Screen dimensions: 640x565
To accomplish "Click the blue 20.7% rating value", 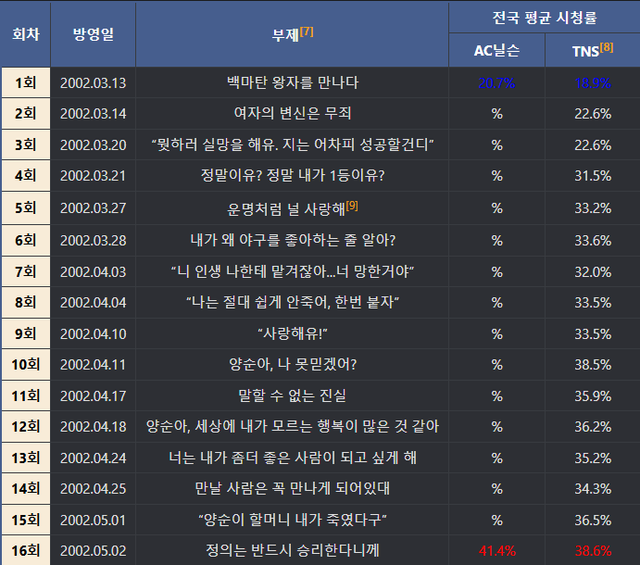I will (497, 83).
